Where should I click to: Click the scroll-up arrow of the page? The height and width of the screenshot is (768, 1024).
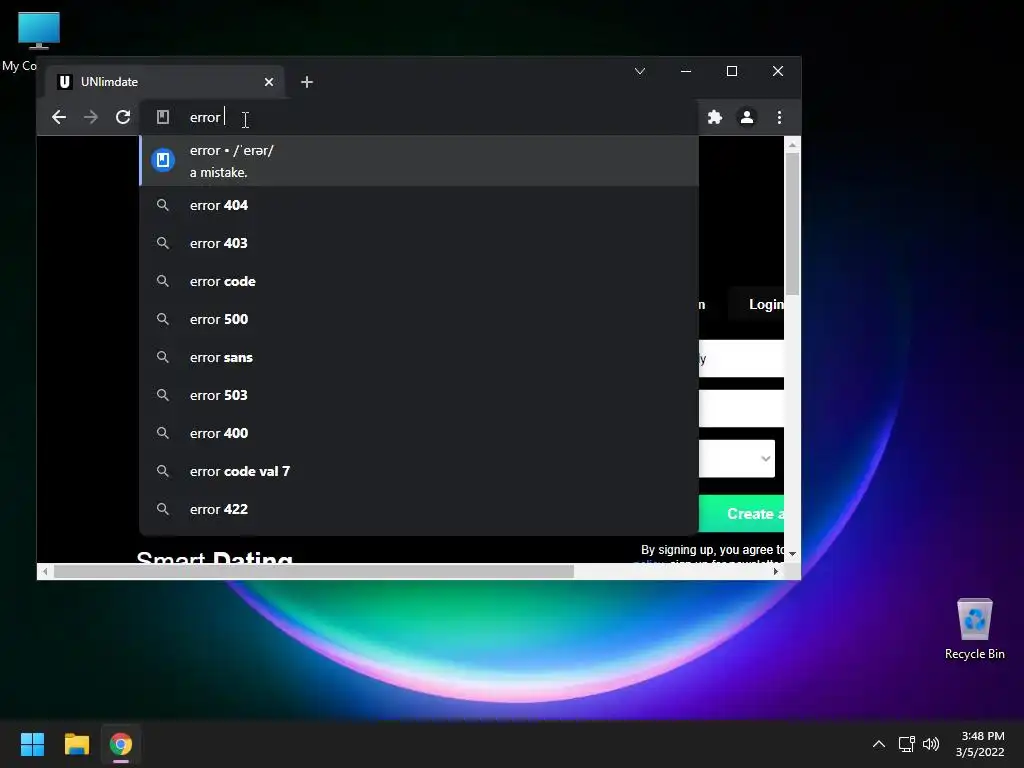pos(792,145)
